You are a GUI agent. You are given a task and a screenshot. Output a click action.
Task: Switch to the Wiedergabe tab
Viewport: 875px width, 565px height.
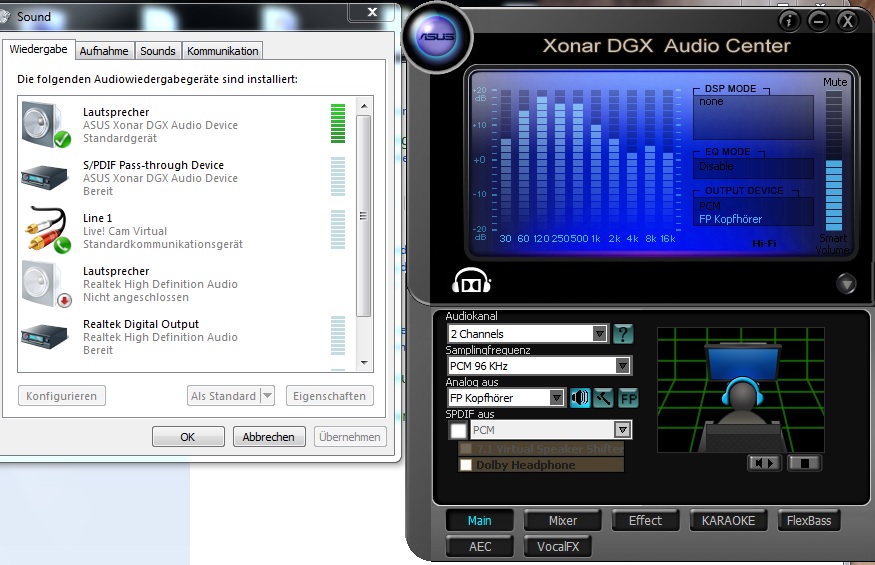(38, 49)
